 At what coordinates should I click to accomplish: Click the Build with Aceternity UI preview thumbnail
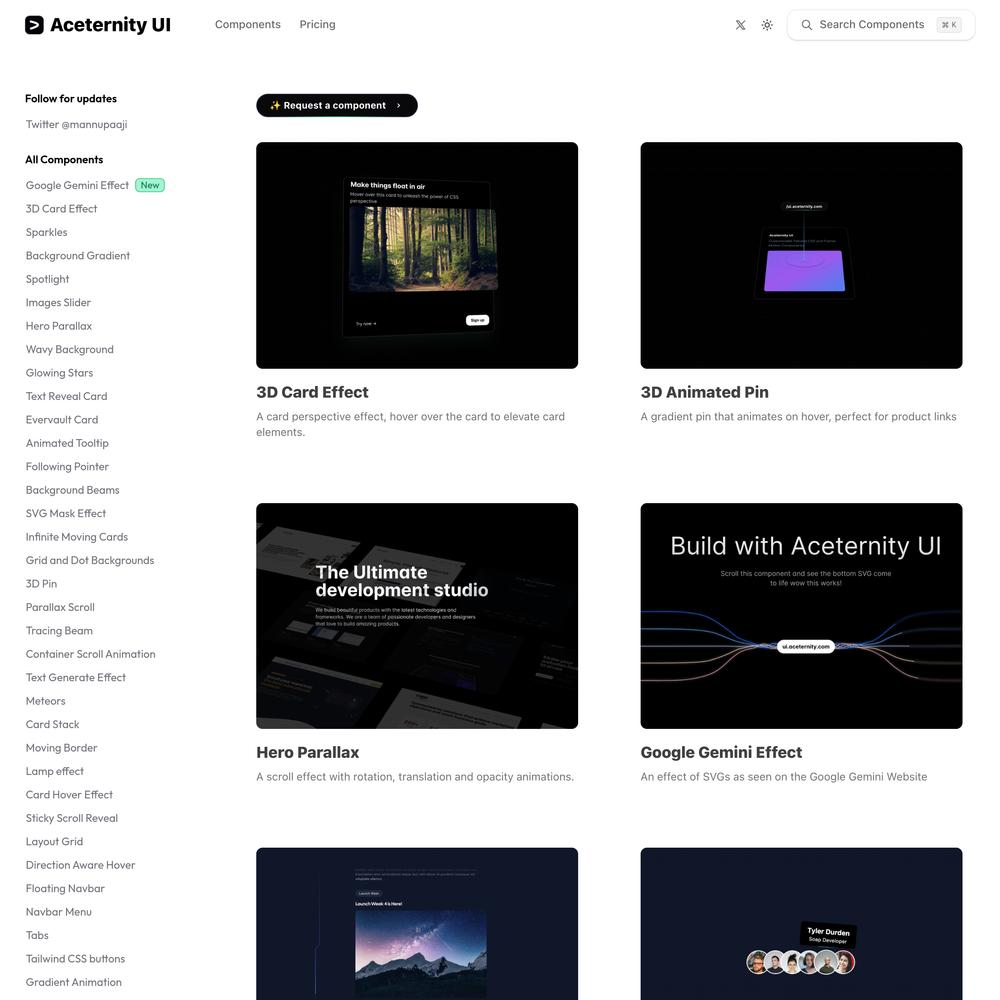coord(801,616)
